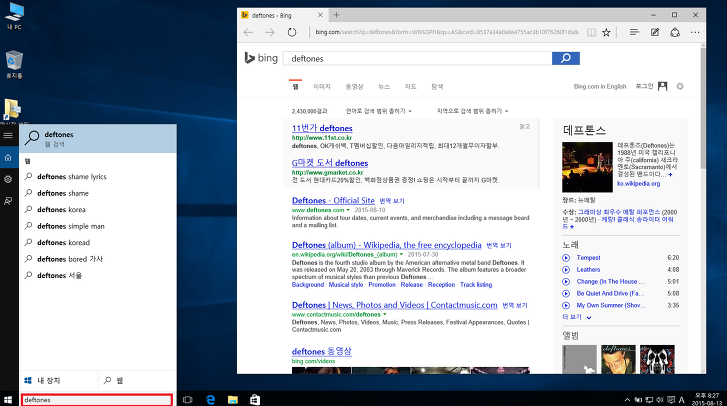Viewport: 727px width, 406px height.
Task: Play the Tempest song
Action: coord(566,258)
